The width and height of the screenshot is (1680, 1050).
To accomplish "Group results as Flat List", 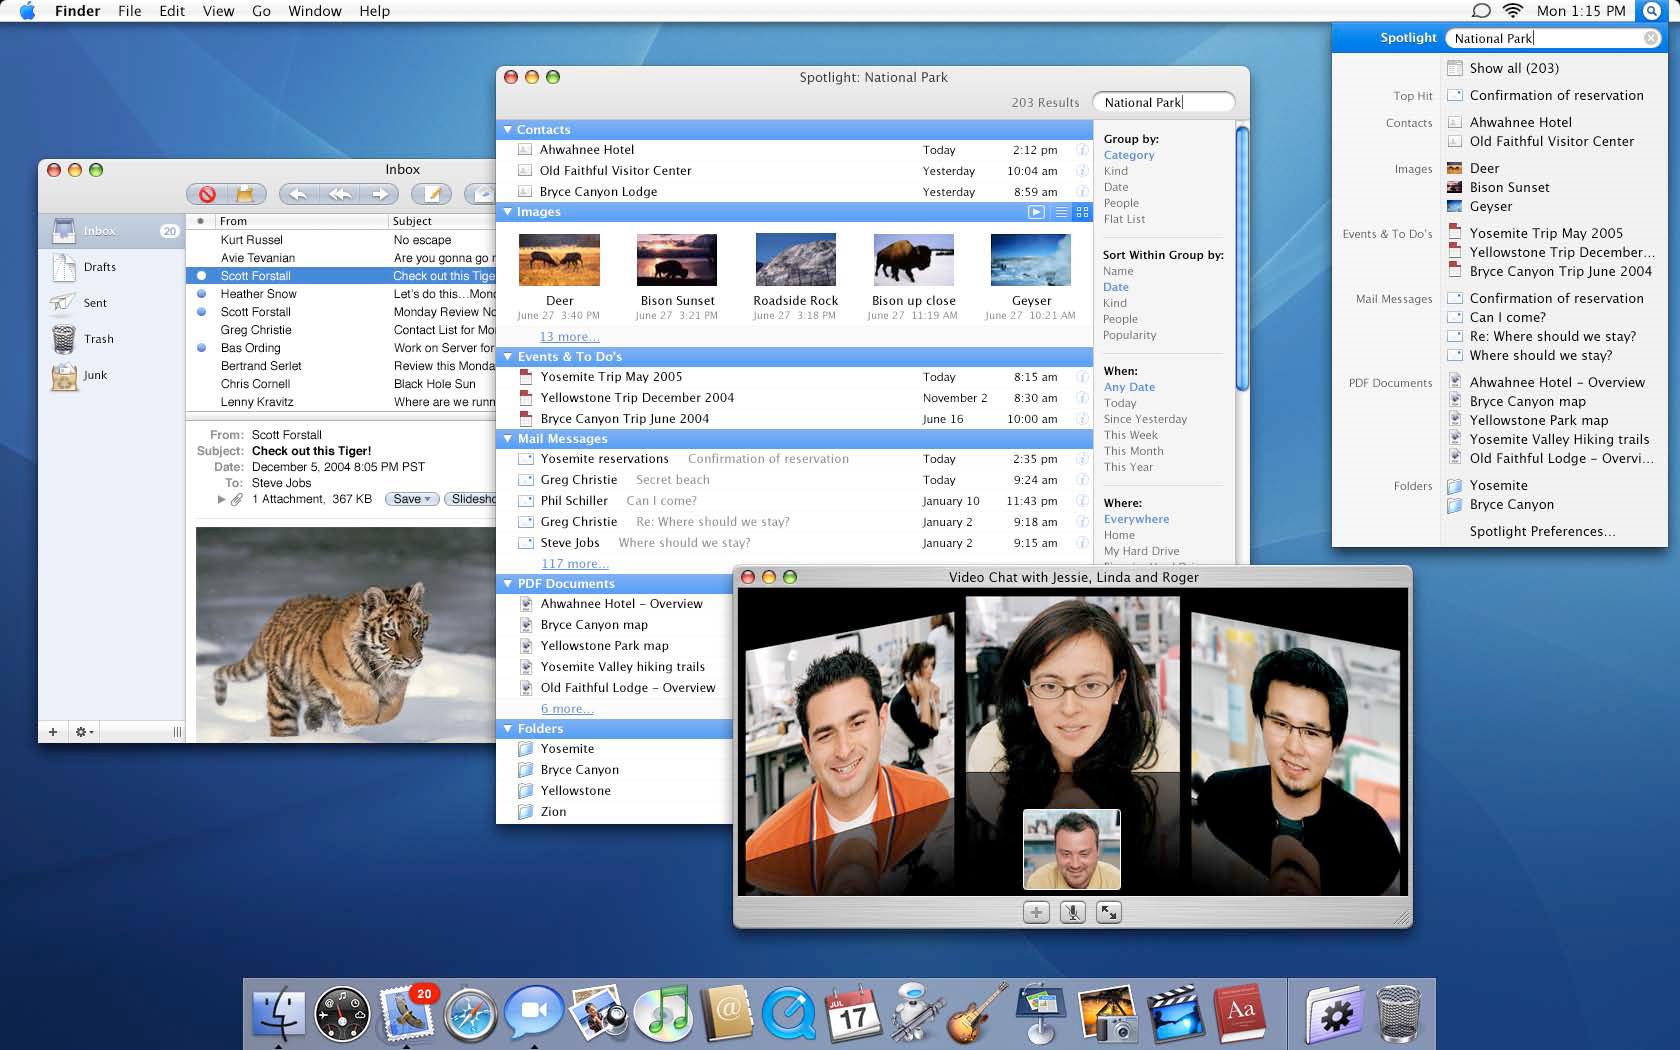I will point(1124,219).
